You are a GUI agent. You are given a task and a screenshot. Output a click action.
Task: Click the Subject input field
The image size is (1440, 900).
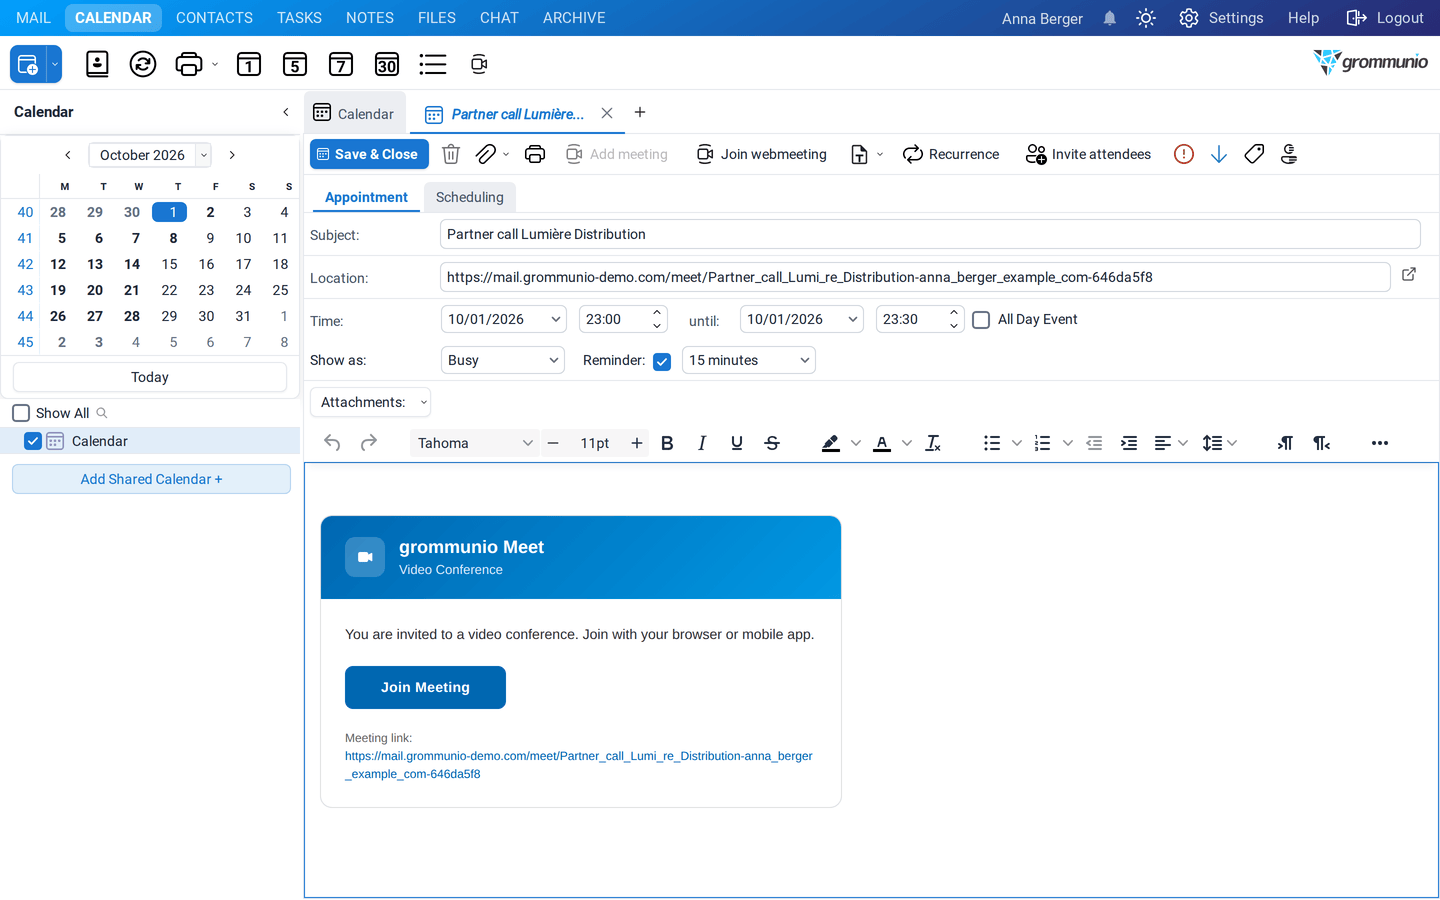click(x=930, y=234)
